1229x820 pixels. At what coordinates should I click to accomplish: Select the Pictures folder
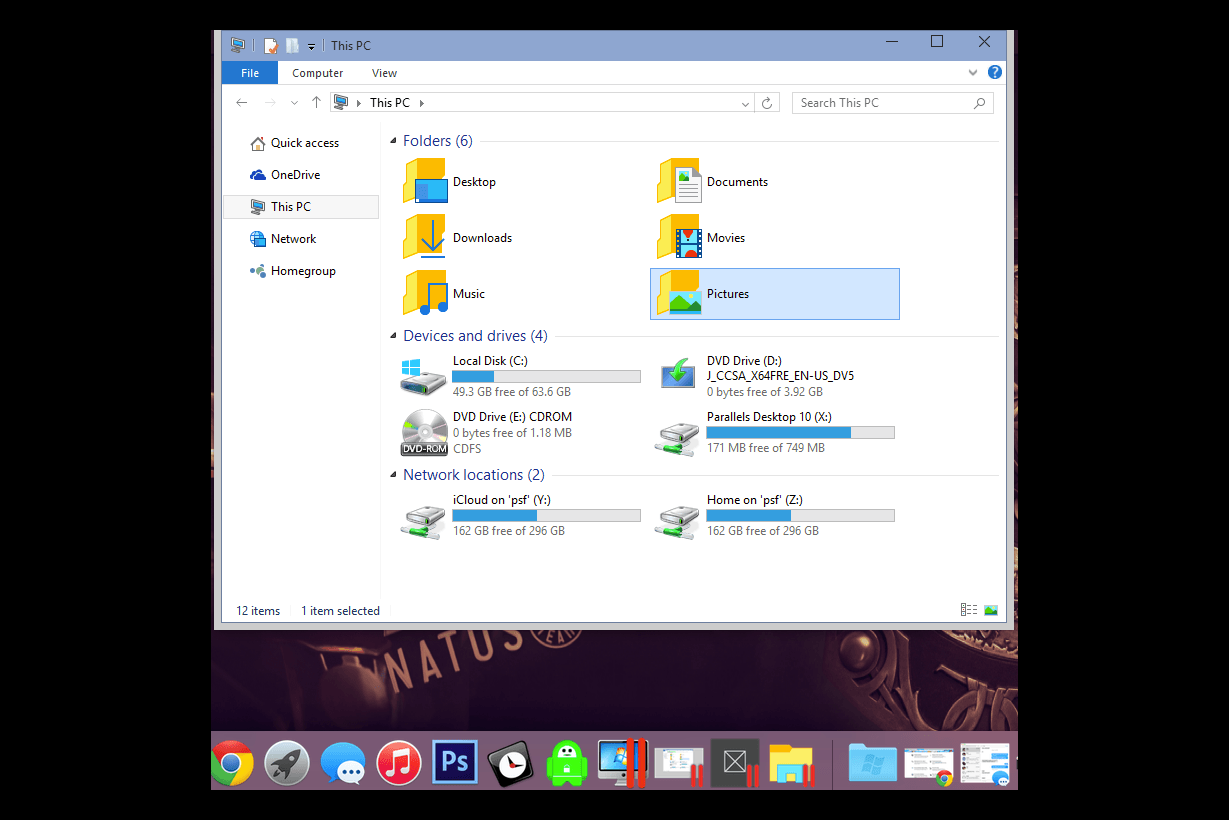775,294
